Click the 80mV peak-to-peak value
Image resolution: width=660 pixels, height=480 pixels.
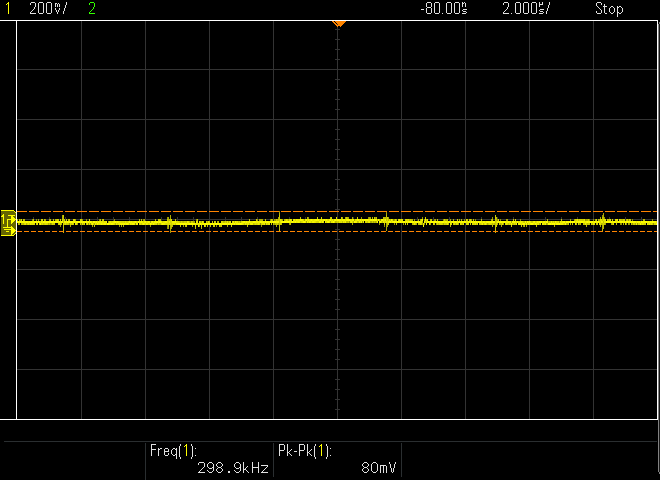(377, 467)
